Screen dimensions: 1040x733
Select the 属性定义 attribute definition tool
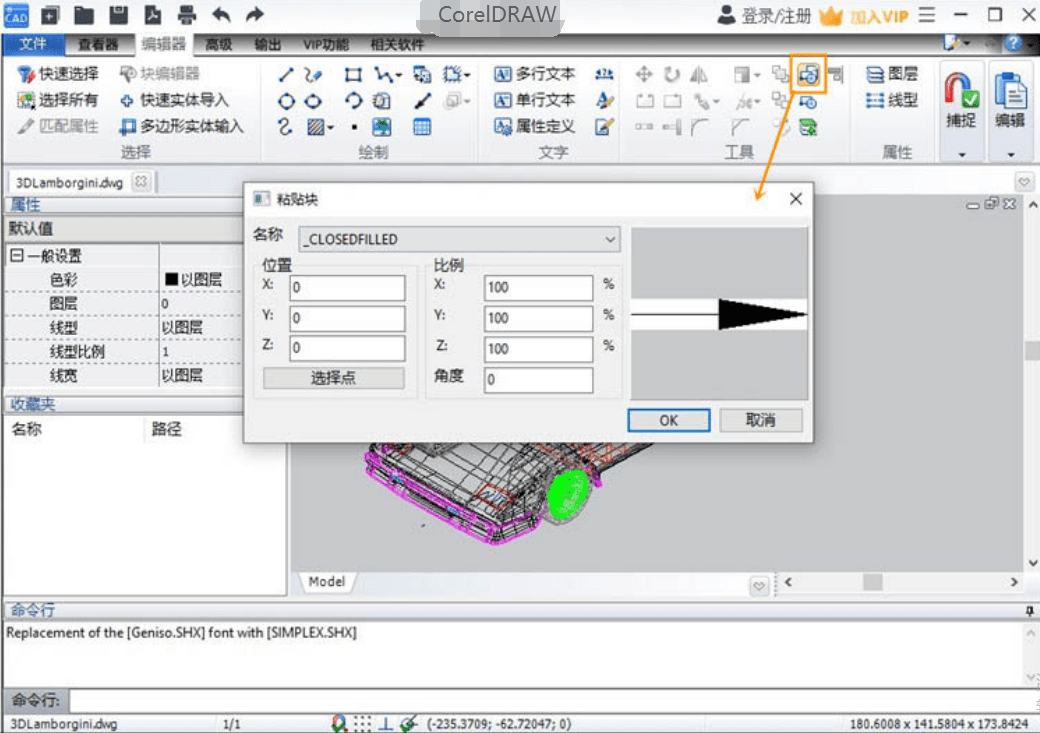[x=535, y=127]
